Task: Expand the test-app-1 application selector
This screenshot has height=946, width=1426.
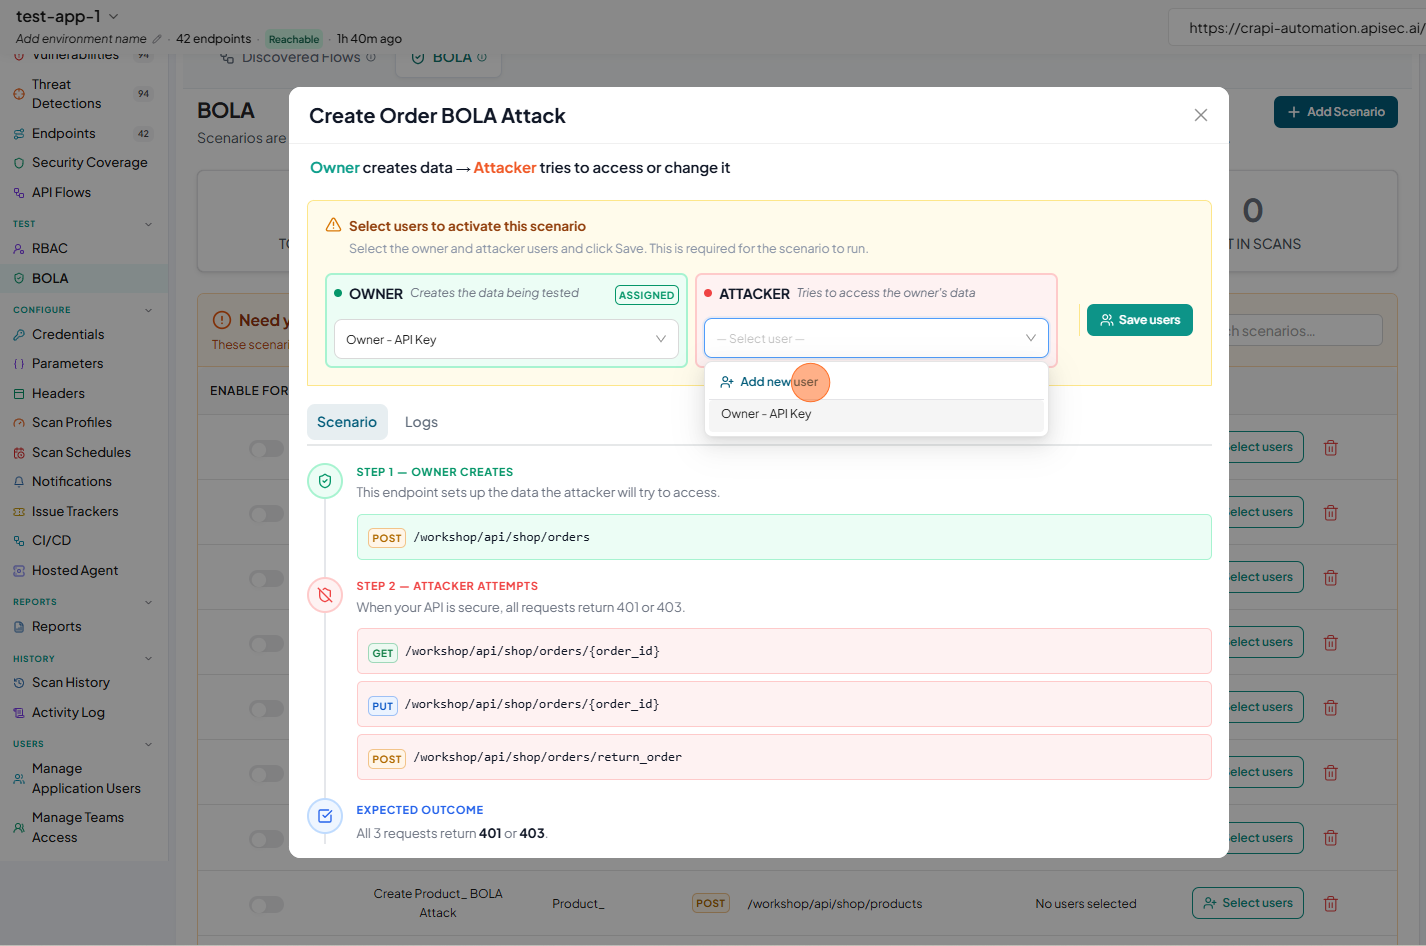Action: (68, 16)
